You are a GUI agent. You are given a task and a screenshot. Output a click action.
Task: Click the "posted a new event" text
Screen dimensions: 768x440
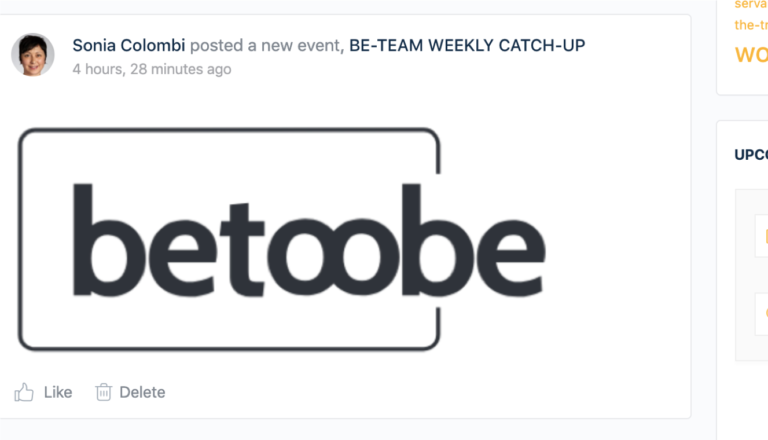click(x=265, y=45)
